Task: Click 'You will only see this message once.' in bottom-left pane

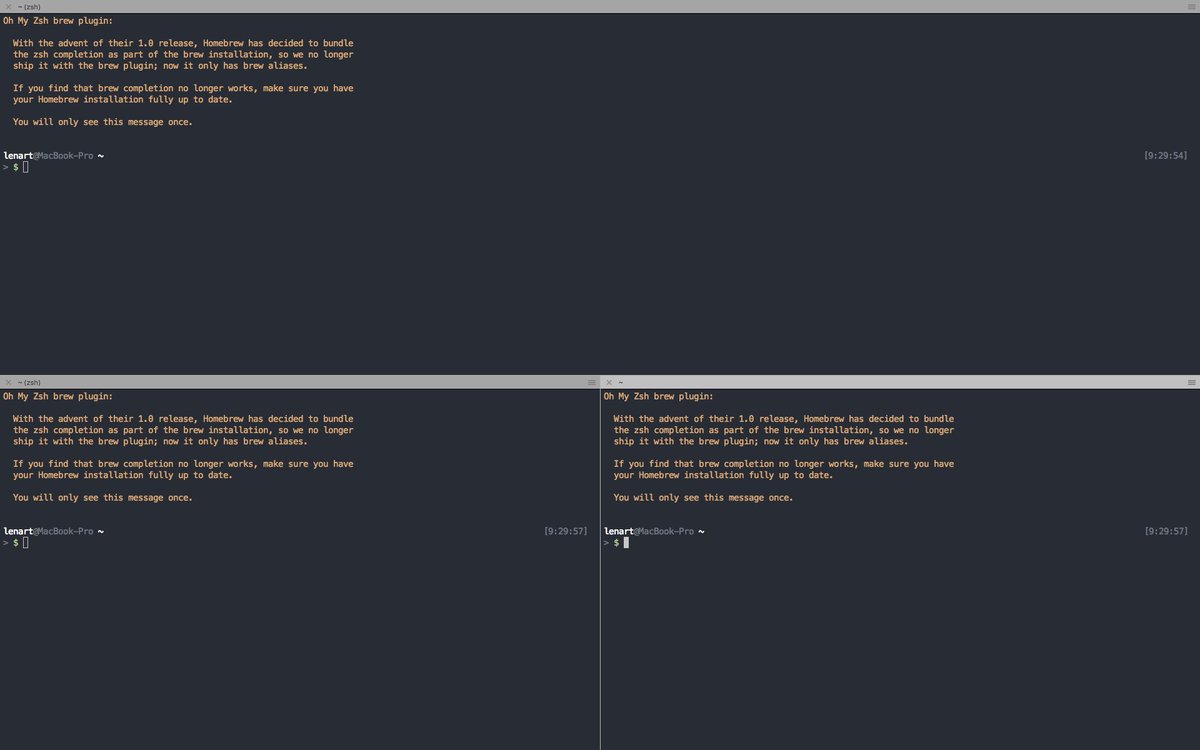Action: (x=103, y=498)
